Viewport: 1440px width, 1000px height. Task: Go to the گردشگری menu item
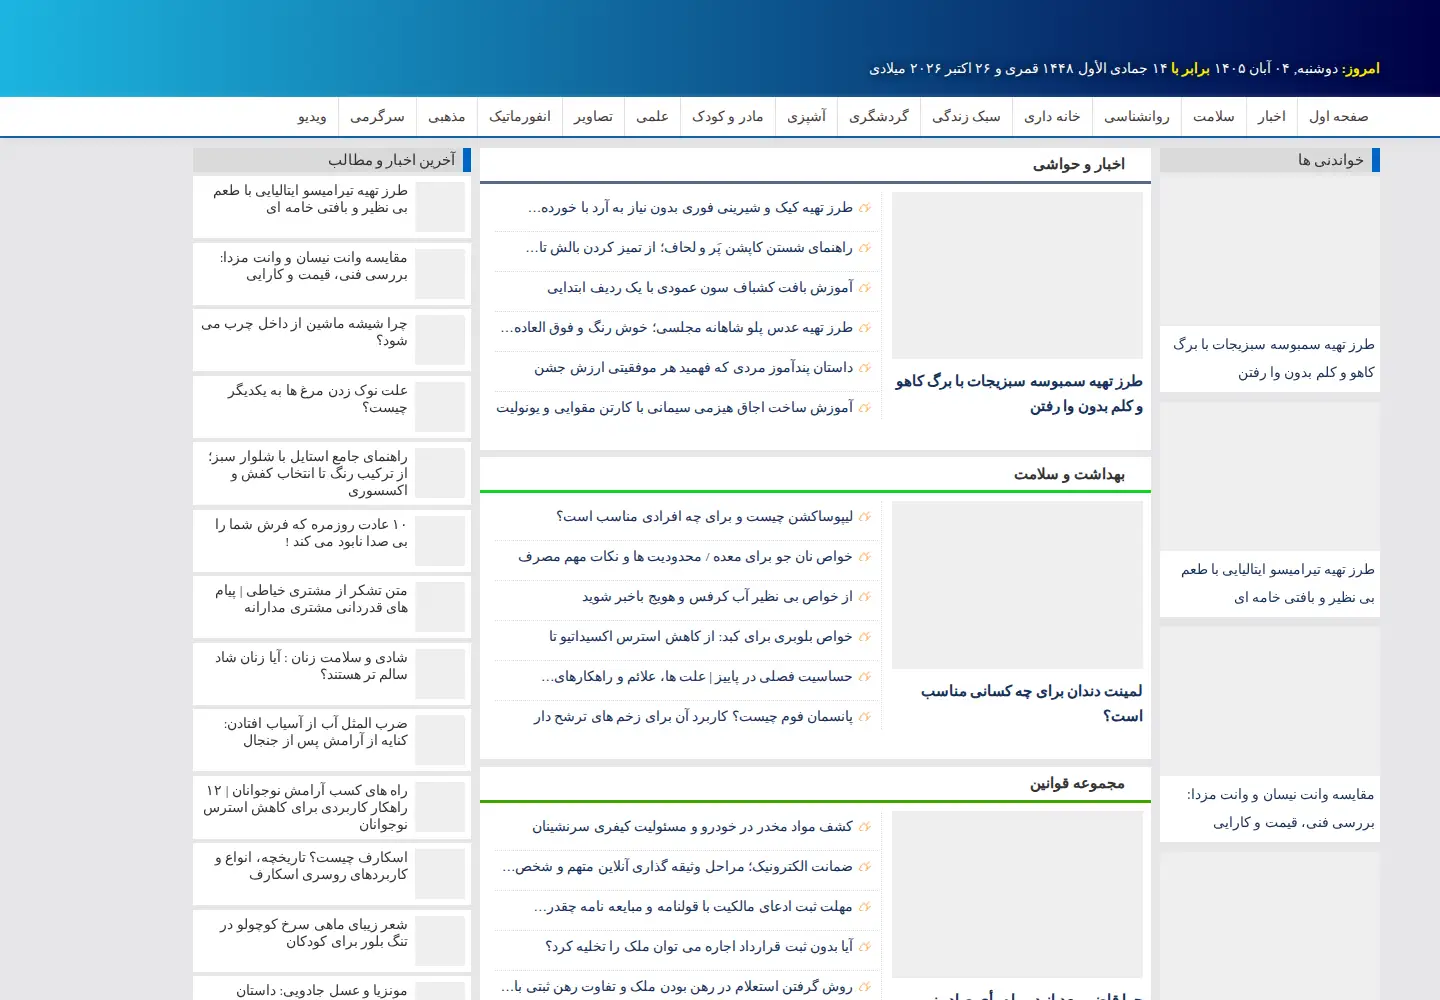[878, 117]
